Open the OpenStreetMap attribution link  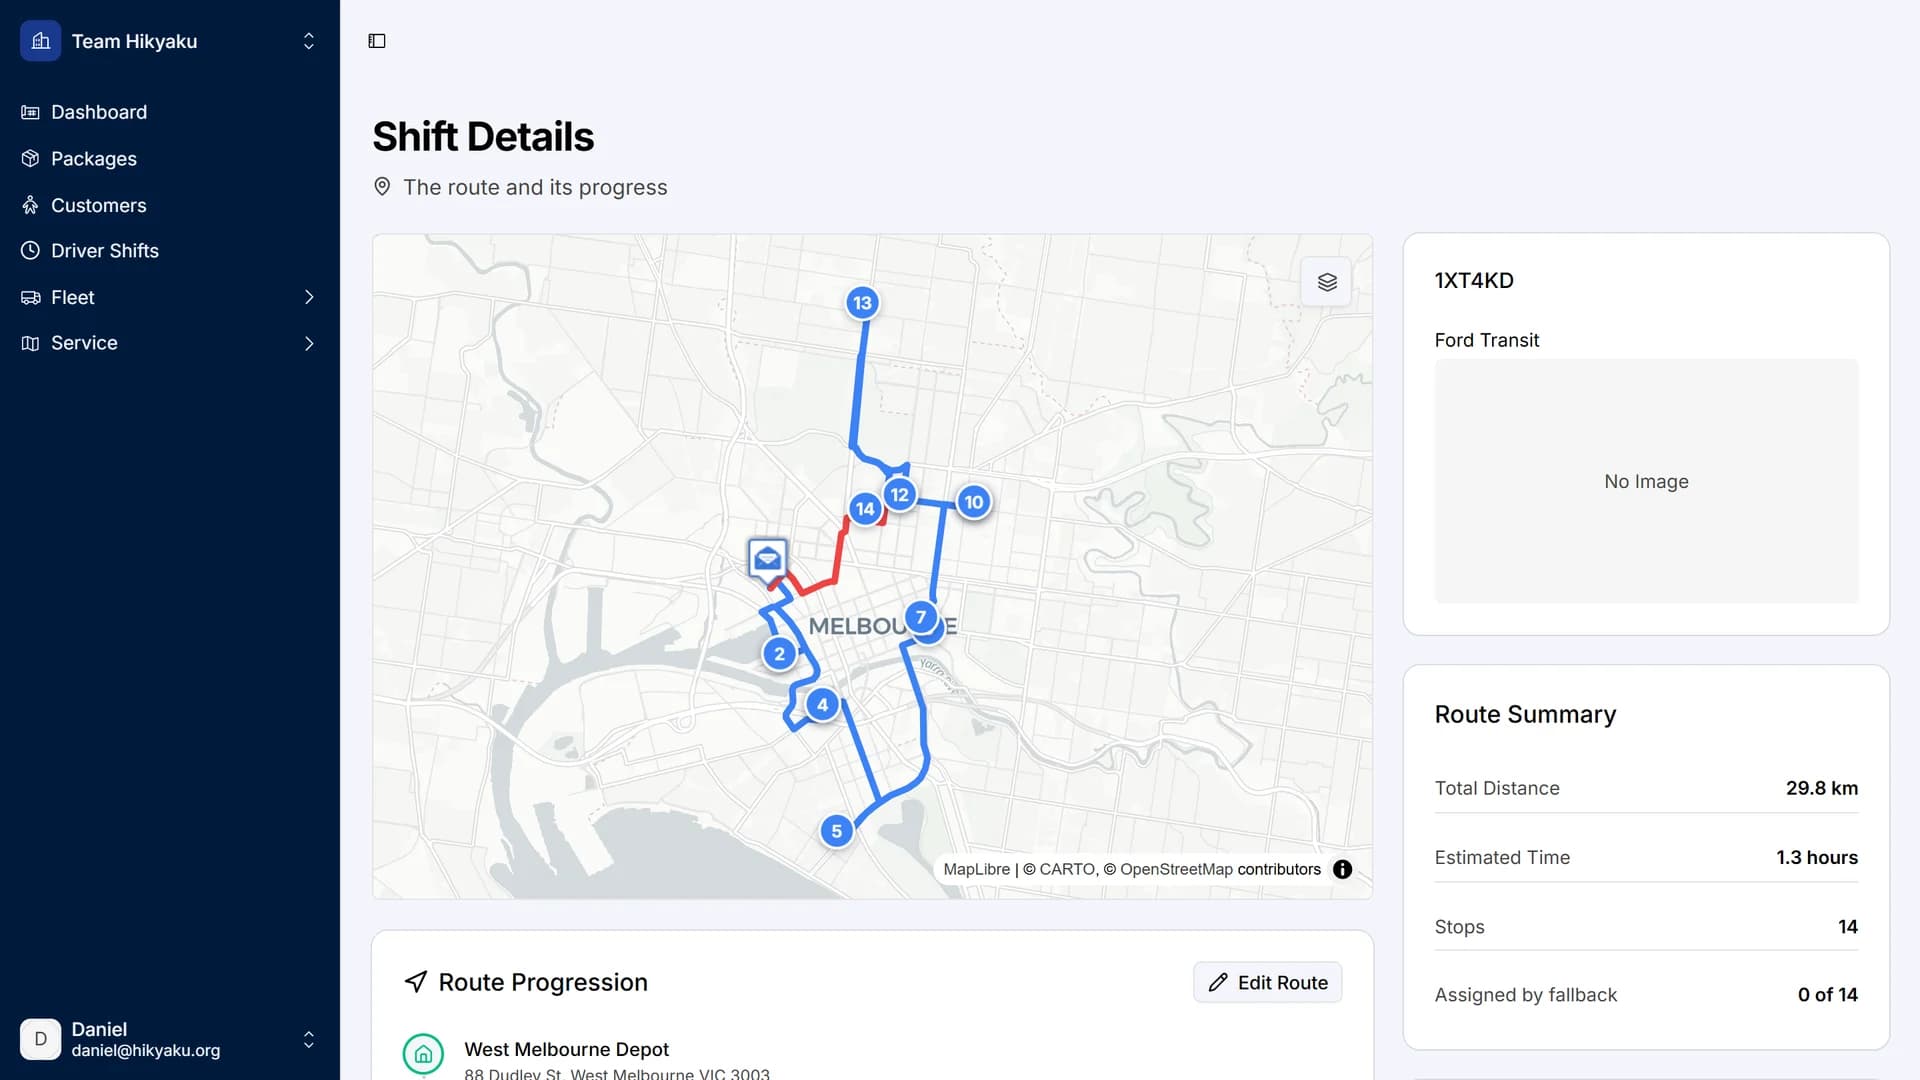click(x=1176, y=869)
